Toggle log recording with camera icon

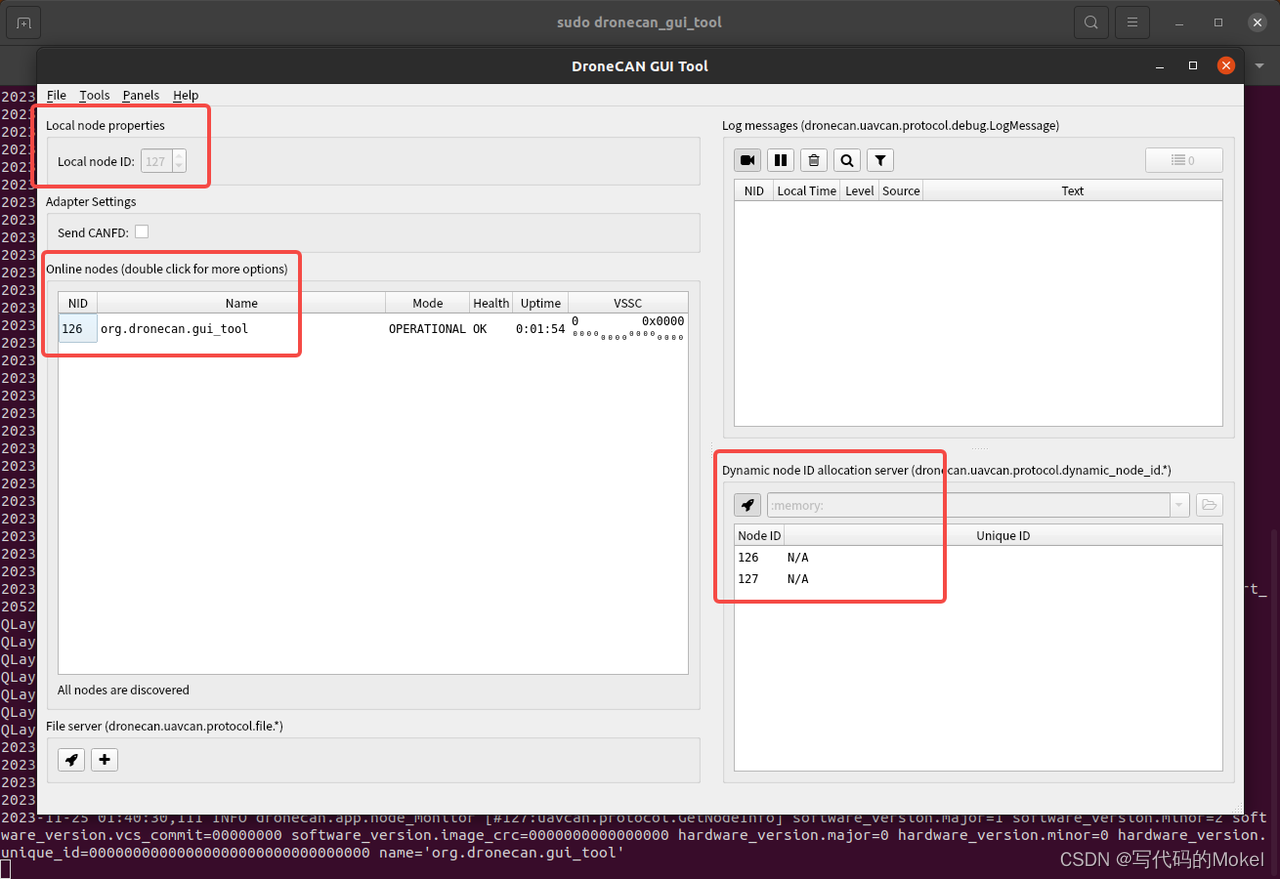[747, 159]
